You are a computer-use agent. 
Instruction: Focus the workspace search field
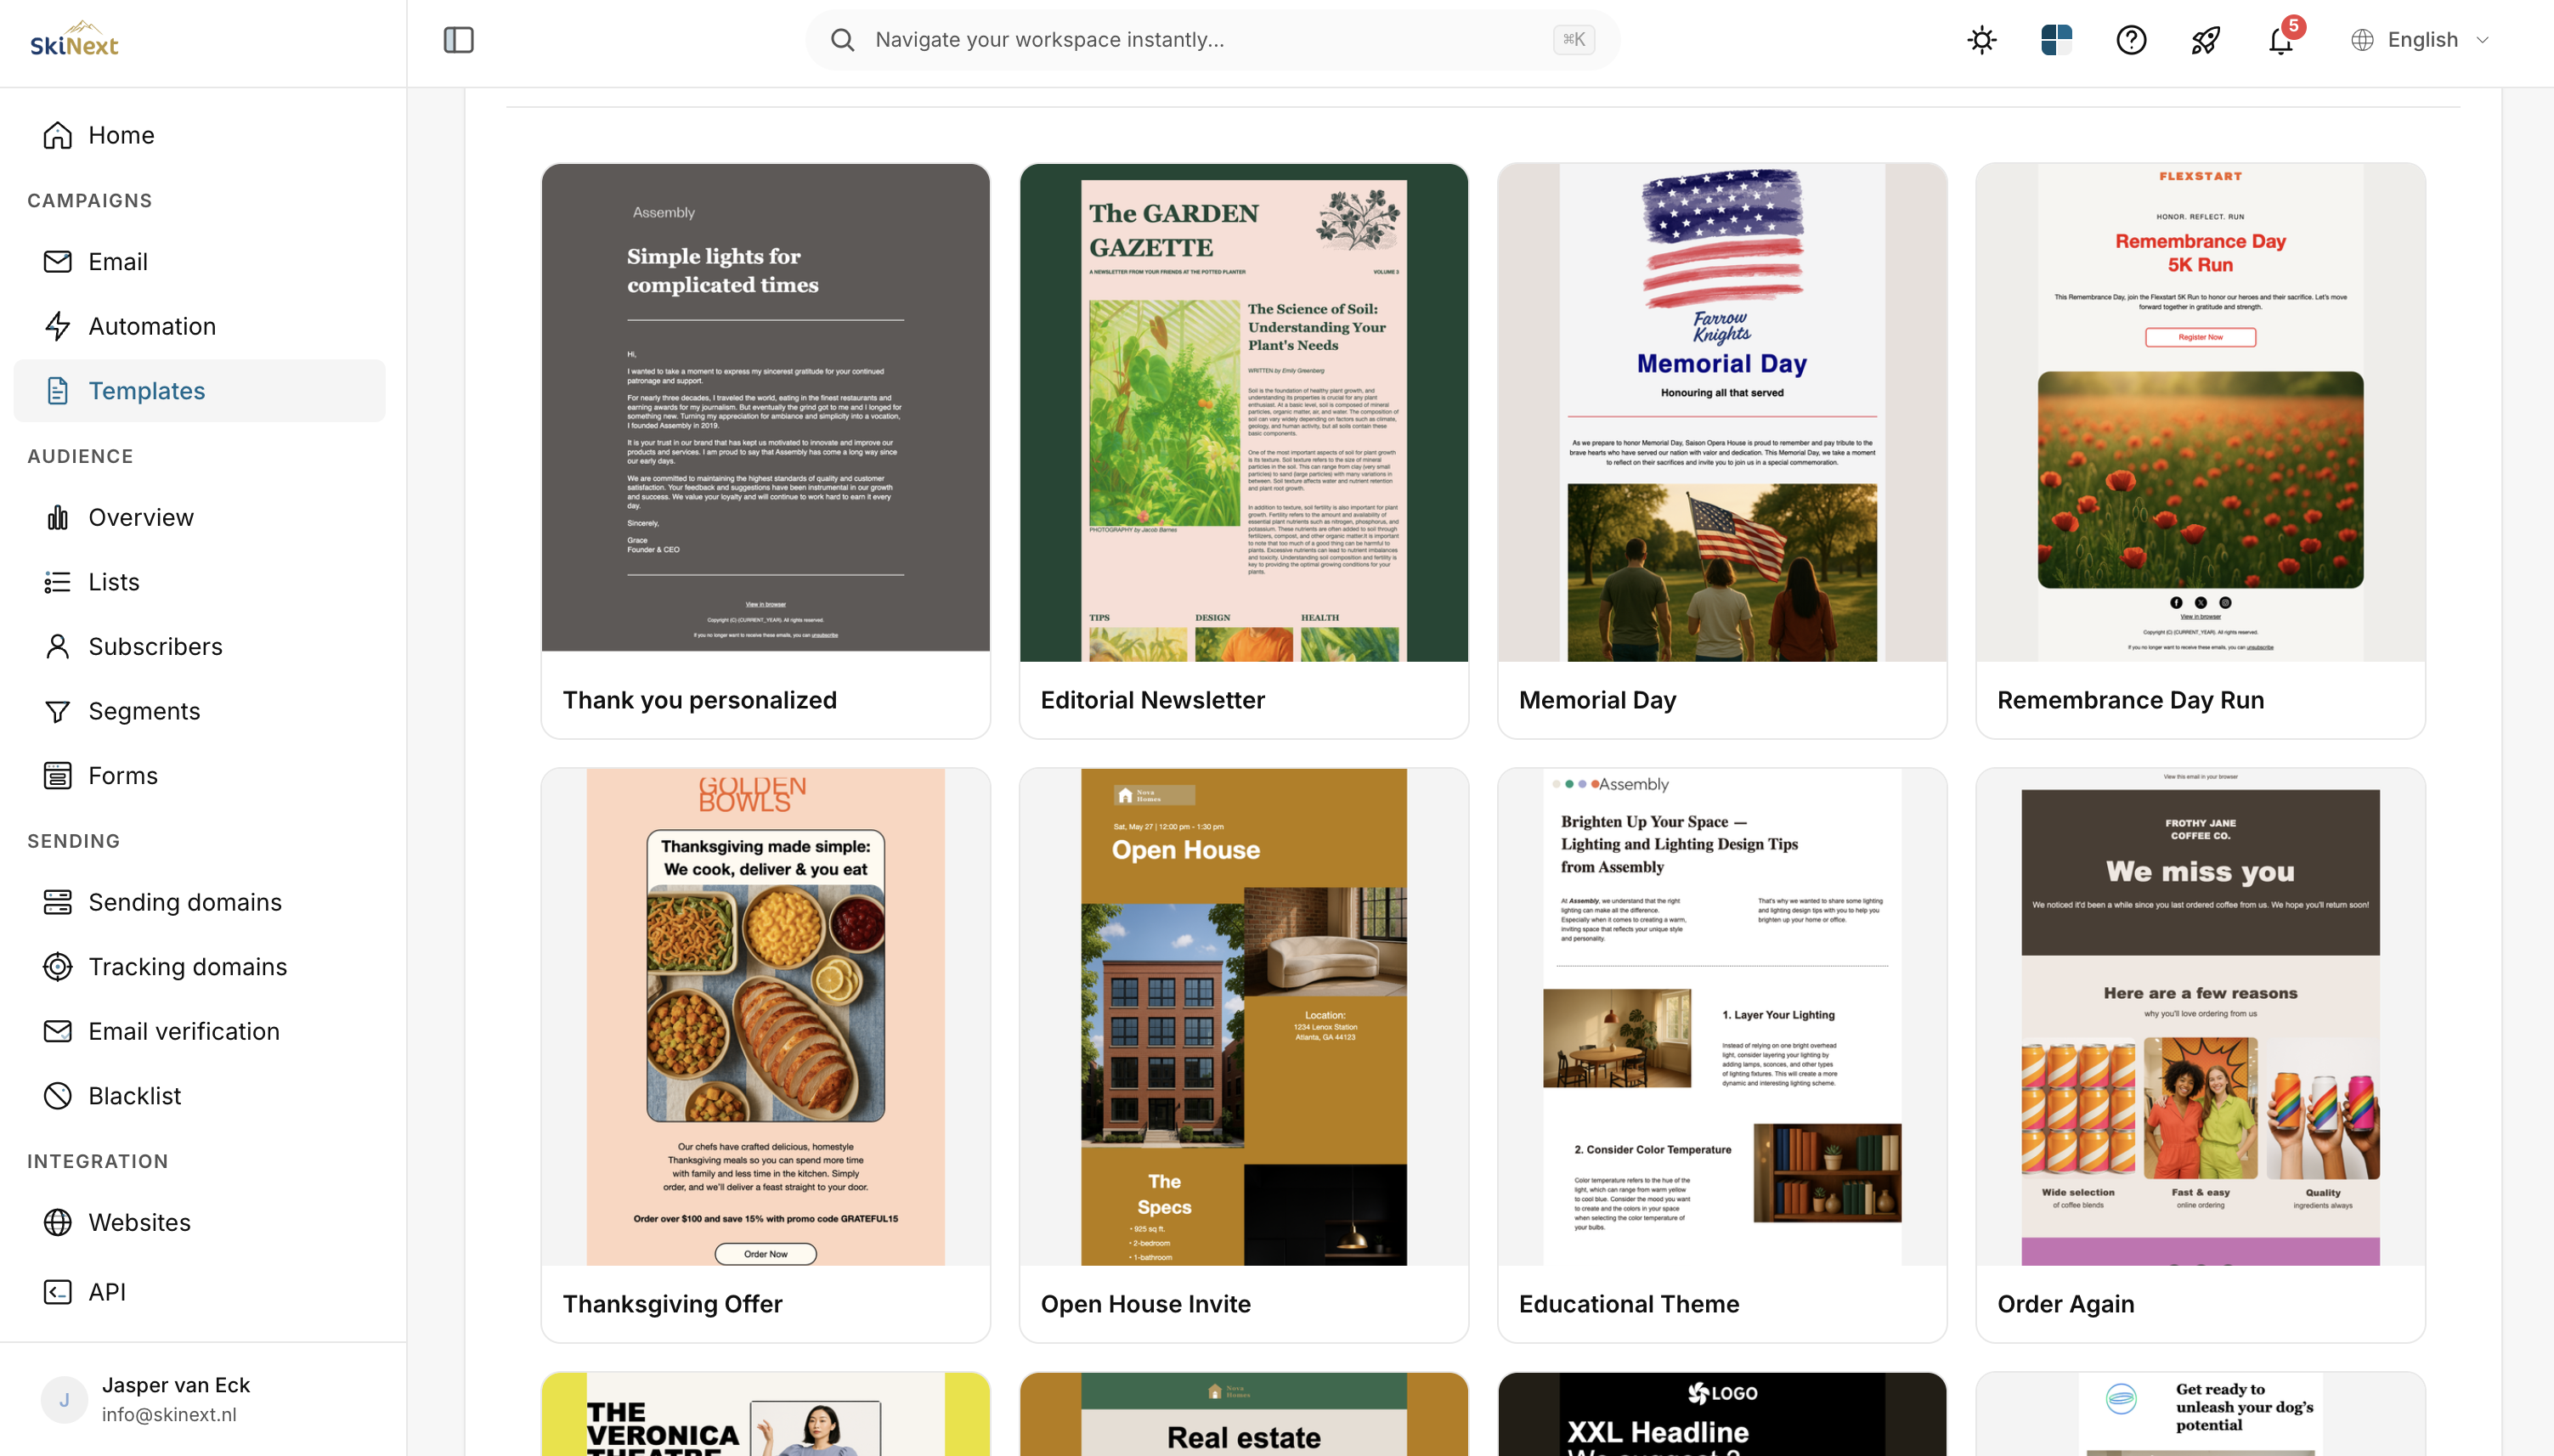click(1212, 40)
